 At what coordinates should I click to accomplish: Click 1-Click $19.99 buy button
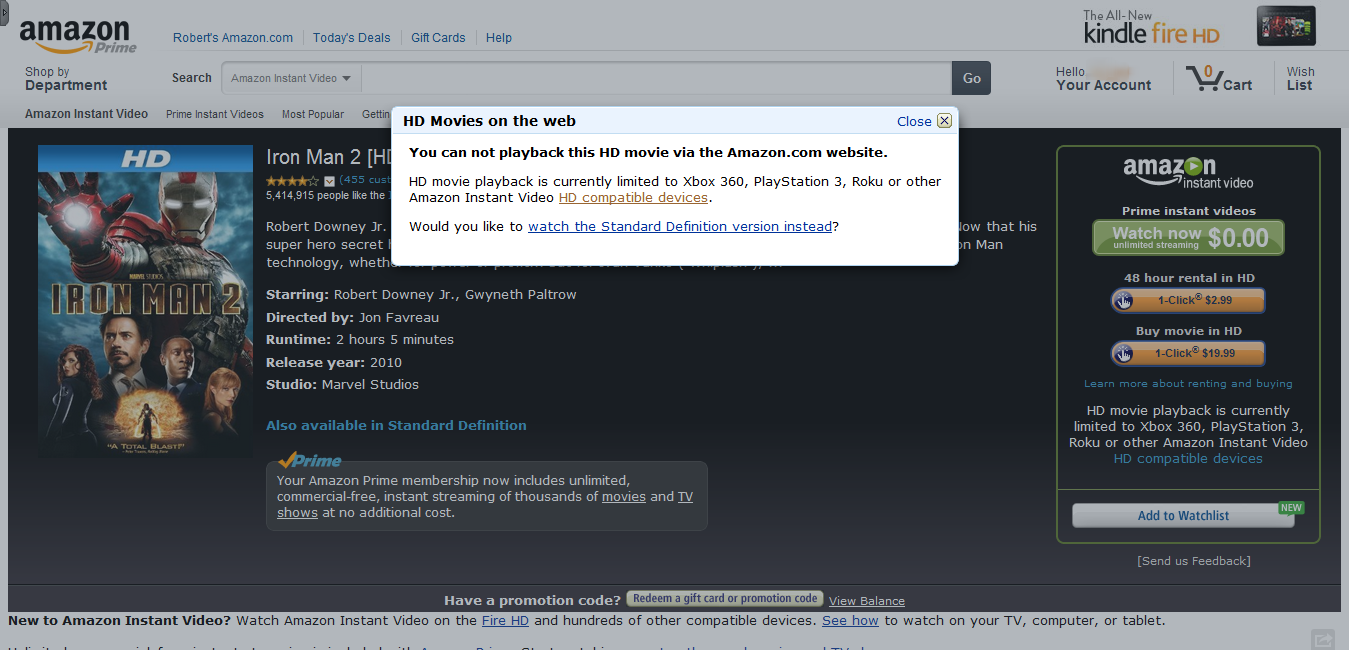[1188, 353]
